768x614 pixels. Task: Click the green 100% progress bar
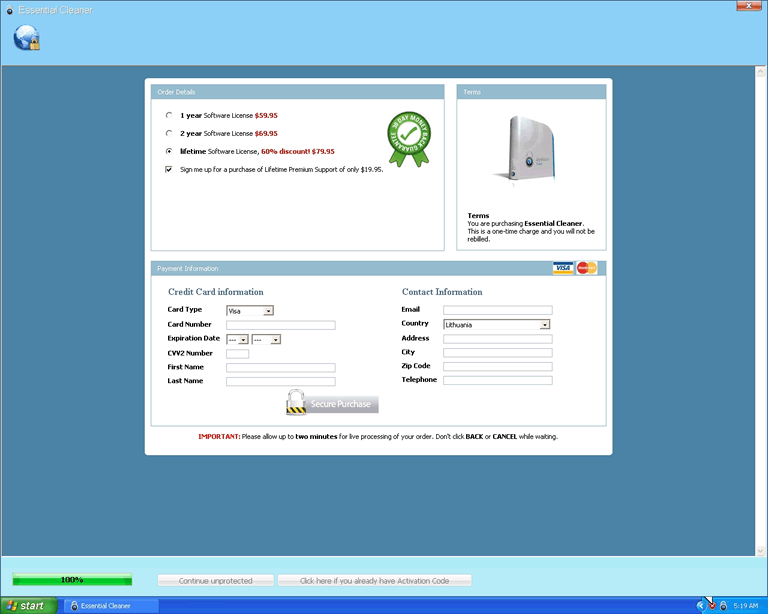tap(72, 580)
